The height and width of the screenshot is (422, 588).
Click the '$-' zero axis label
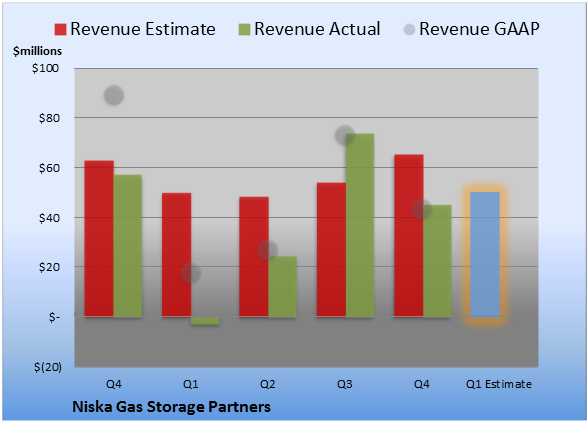pyautogui.click(x=54, y=317)
